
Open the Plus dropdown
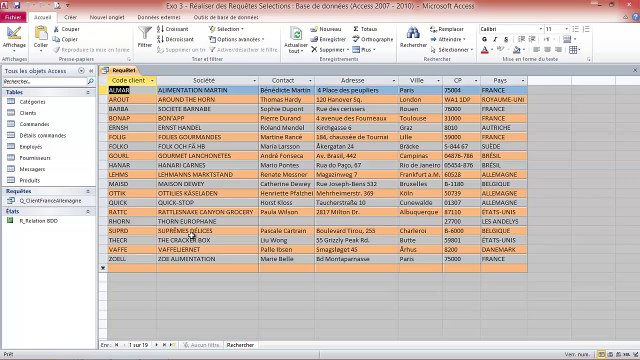click(x=364, y=49)
